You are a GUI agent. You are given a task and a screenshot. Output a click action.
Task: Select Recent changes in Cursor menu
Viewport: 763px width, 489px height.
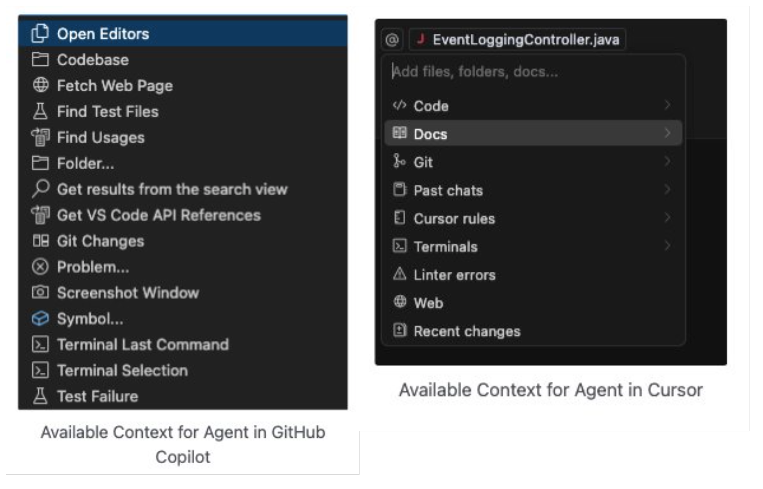coord(533,331)
